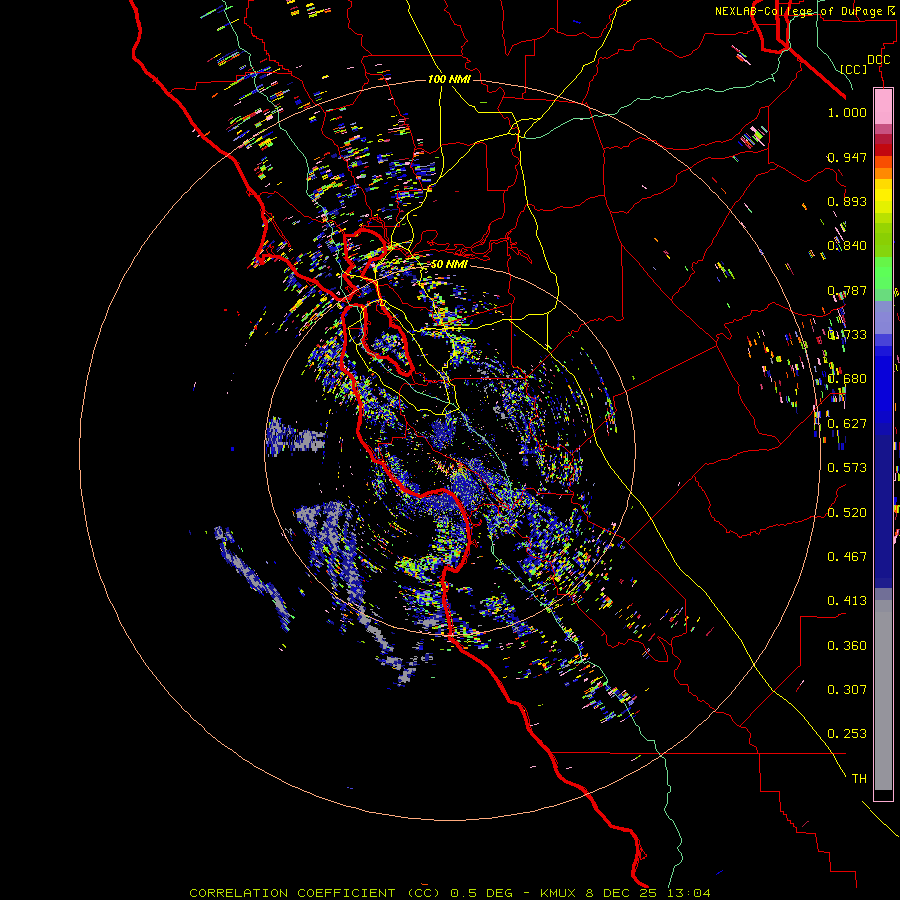Click CORRELATION COEFFICIENT in the footer caption
This screenshot has width=900, height=900.
pos(292,893)
